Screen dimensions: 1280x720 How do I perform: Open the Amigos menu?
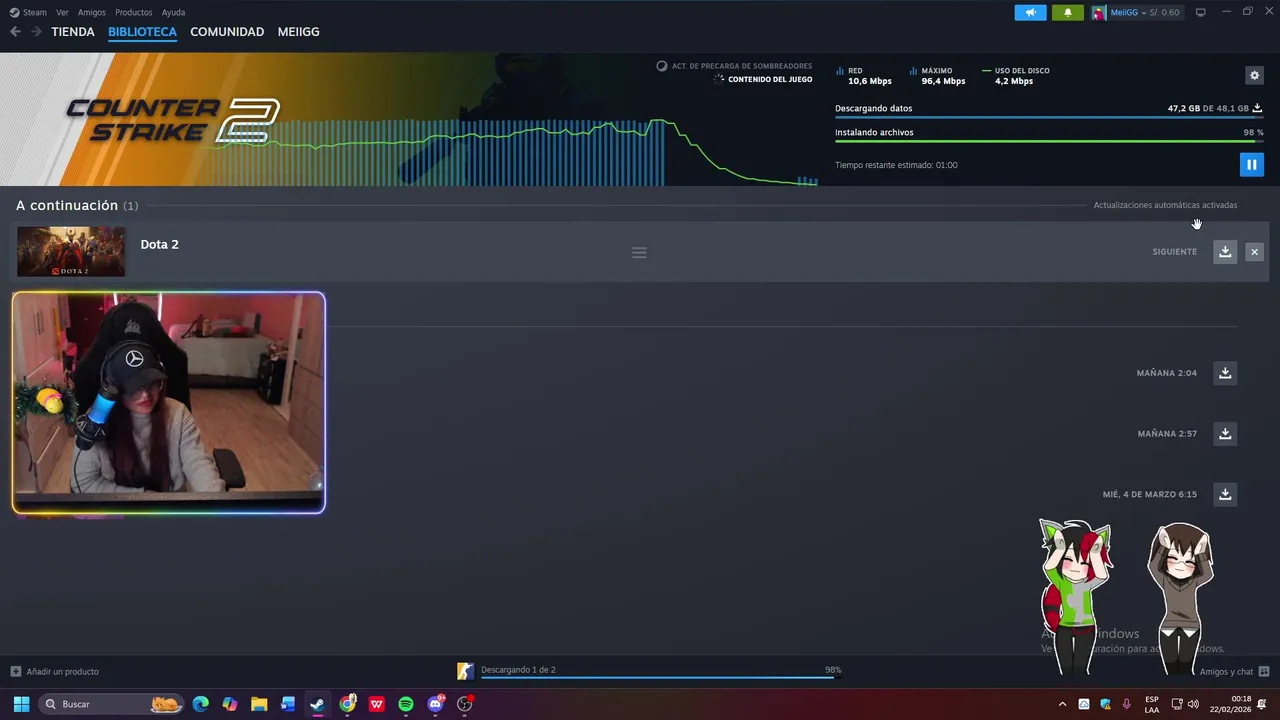[92, 12]
